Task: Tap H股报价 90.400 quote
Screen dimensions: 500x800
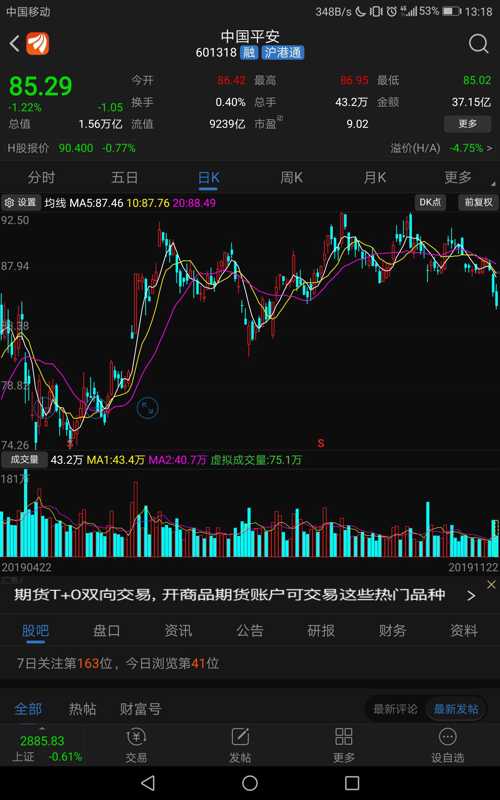Action: tap(71, 148)
